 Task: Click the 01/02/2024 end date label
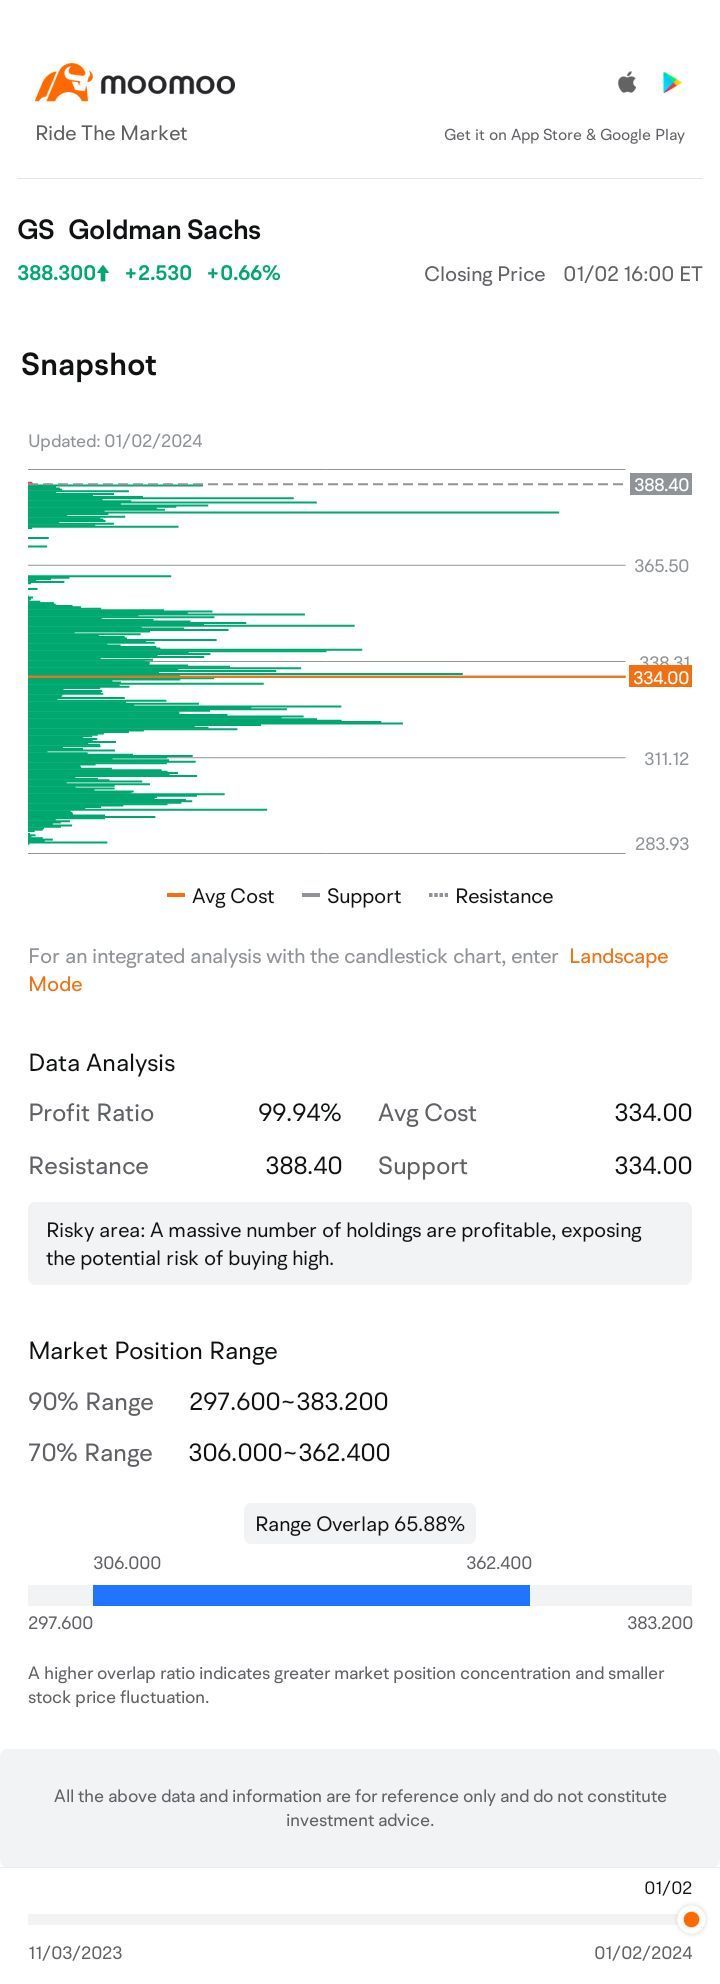tap(643, 1953)
